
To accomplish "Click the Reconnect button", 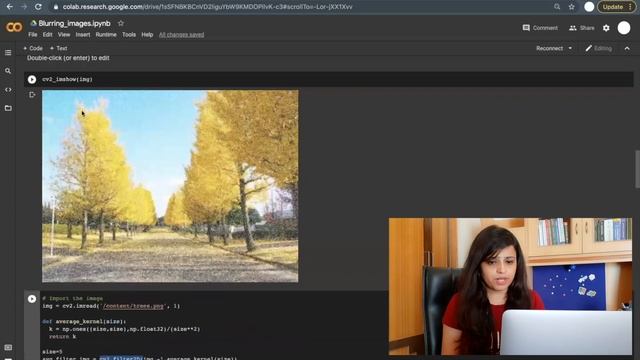I will [x=549, y=48].
